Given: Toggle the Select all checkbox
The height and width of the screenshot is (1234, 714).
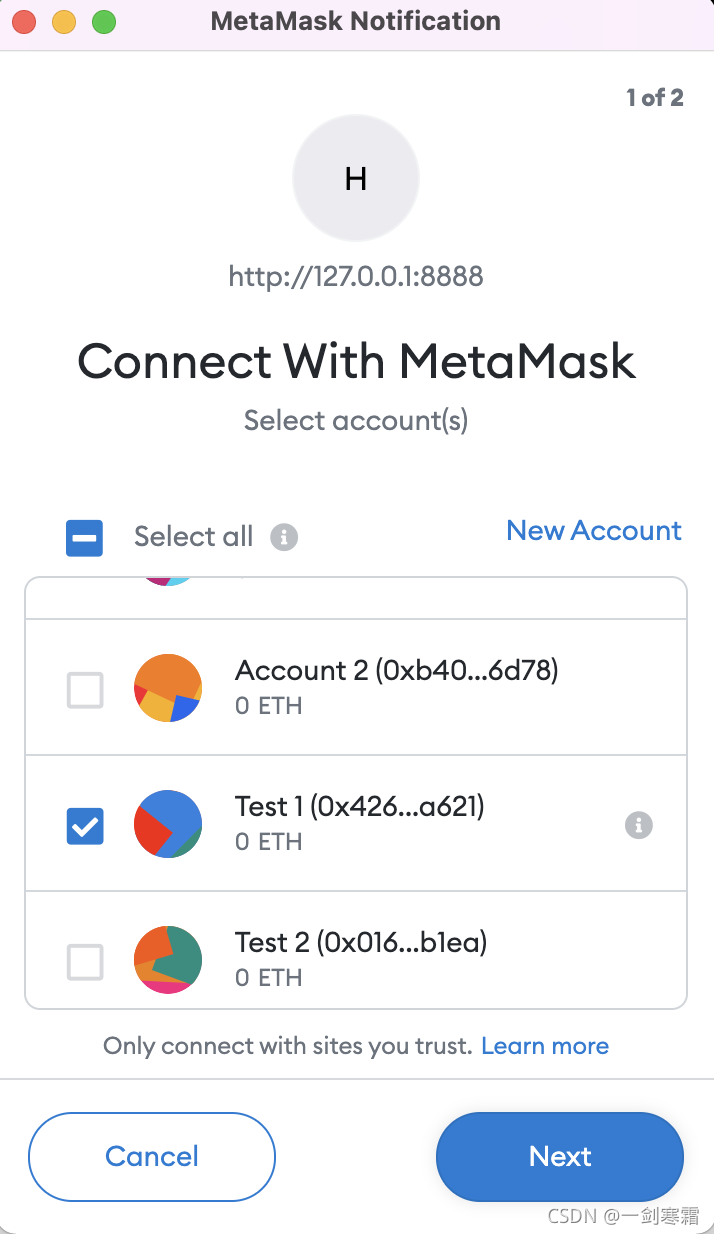Looking at the screenshot, I should click(x=85, y=538).
